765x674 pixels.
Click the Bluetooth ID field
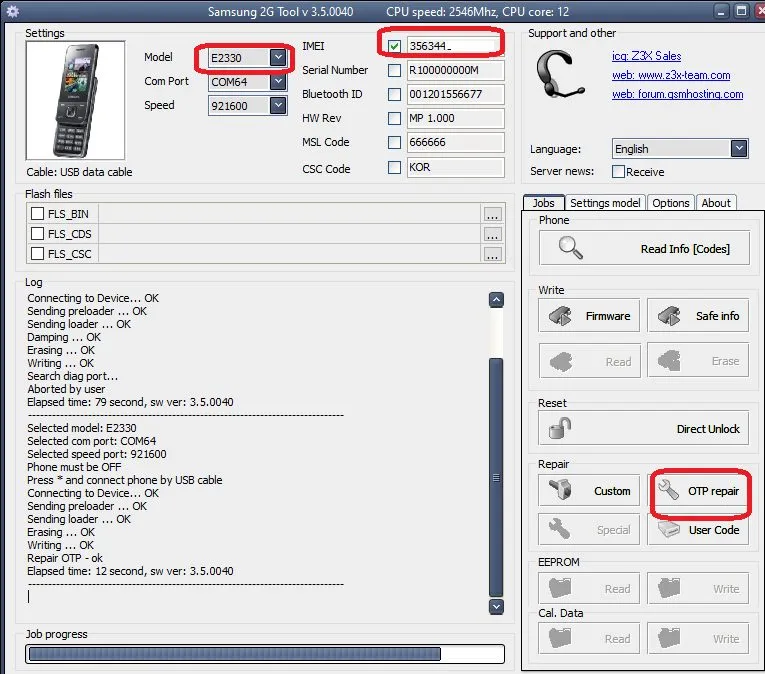[x=456, y=94]
